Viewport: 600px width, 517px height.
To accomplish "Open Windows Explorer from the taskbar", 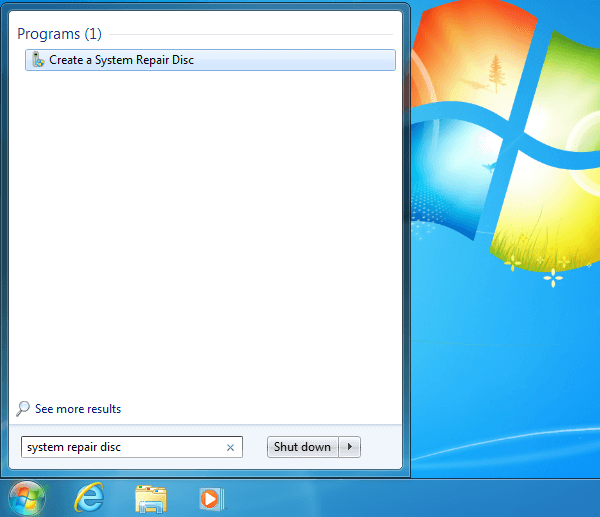I will [x=151, y=499].
